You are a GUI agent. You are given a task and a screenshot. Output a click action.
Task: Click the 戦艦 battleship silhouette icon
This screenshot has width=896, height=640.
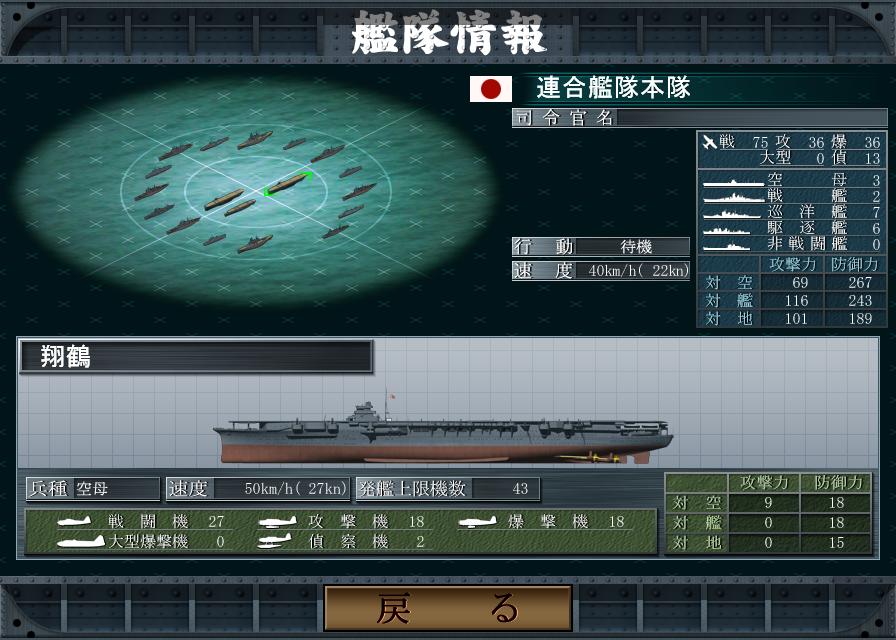(x=733, y=198)
